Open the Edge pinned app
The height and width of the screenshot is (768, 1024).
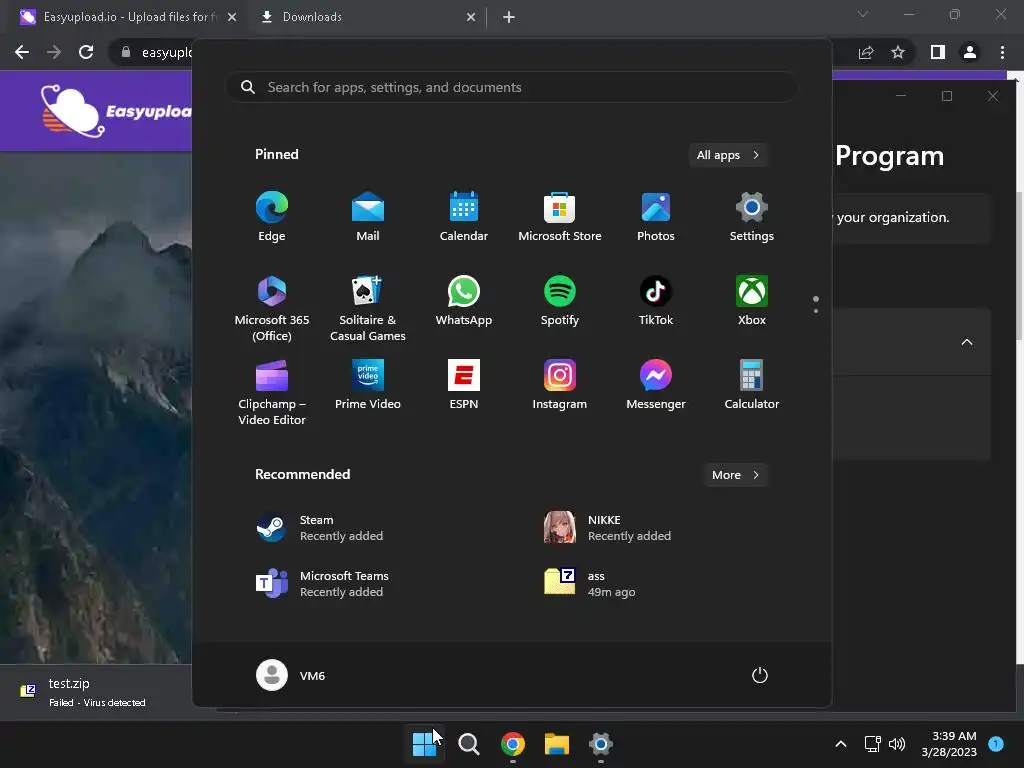(x=272, y=217)
